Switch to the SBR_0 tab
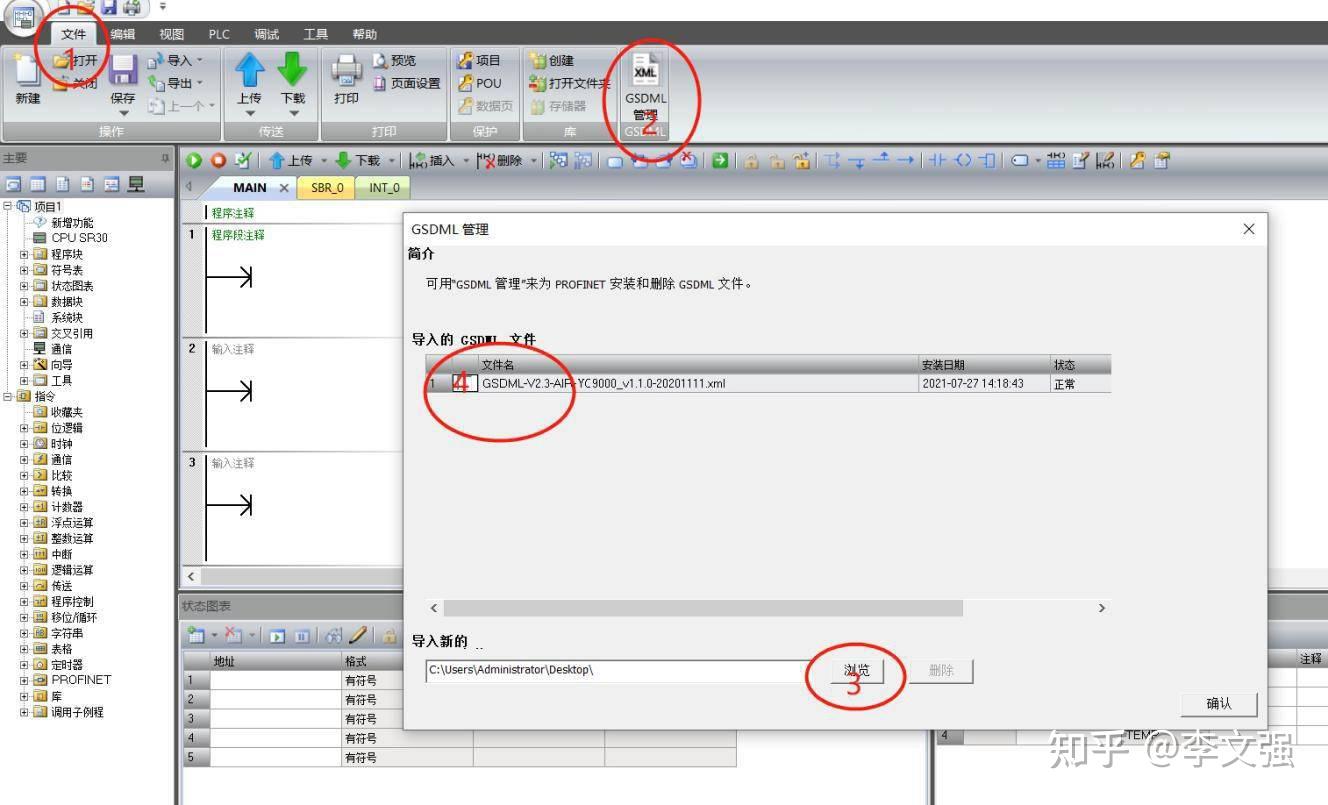The width and height of the screenshot is (1328, 805). pyautogui.click(x=326, y=187)
